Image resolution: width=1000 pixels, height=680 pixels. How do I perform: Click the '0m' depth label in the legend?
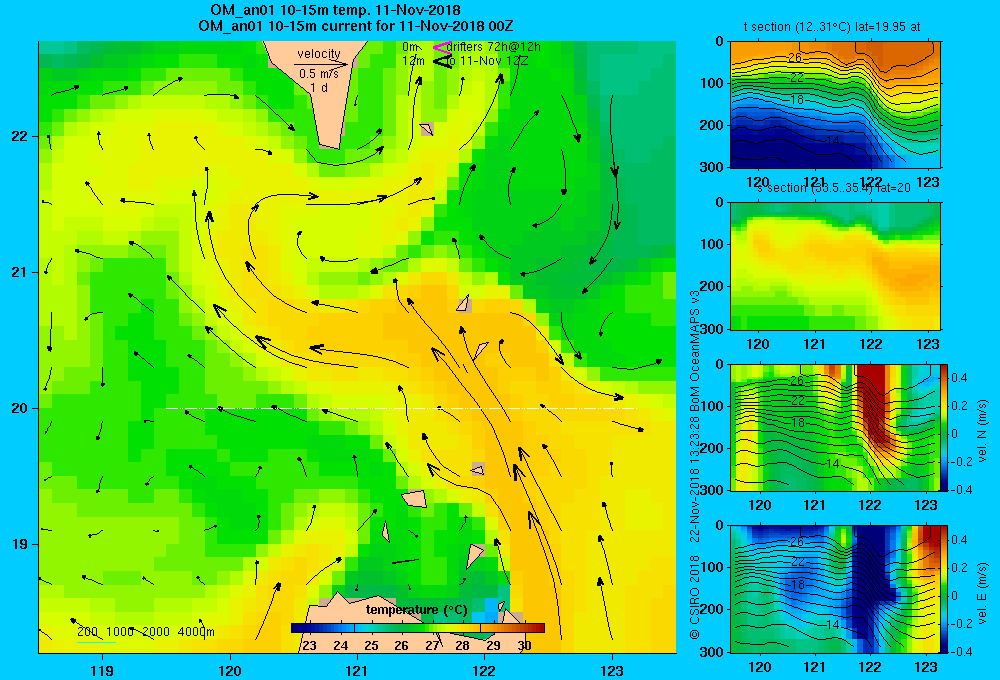(x=411, y=47)
